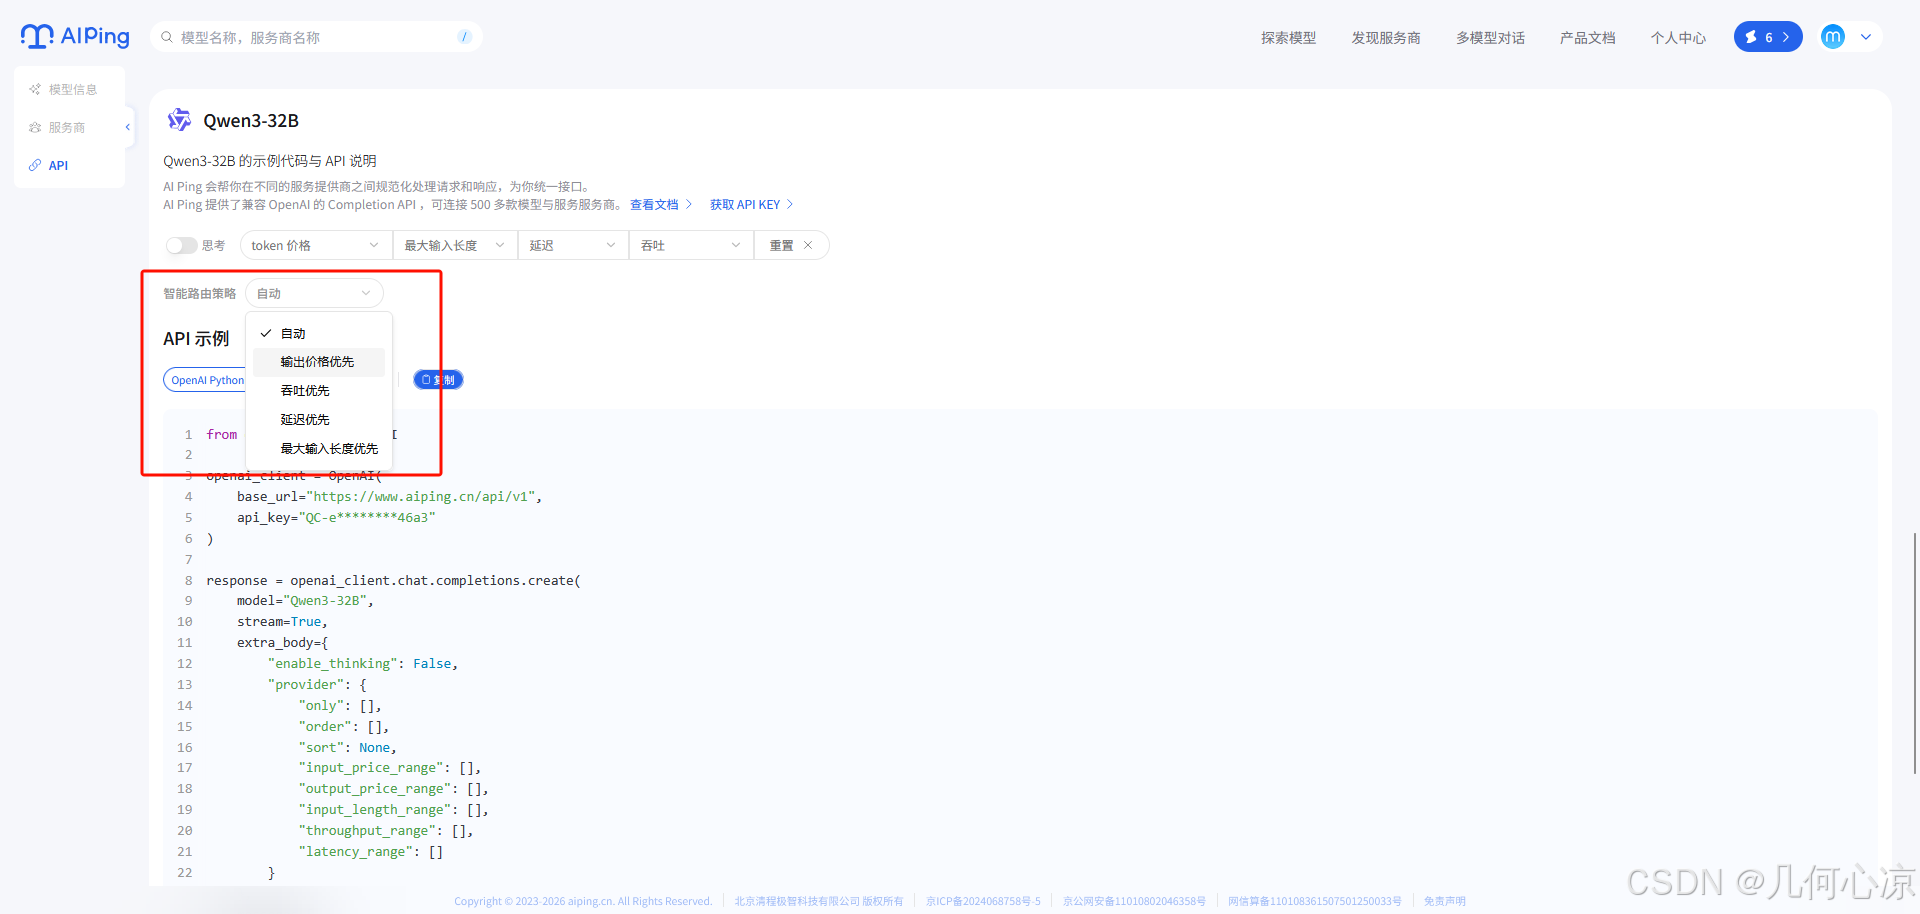Select 吞吐优先 option
This screenshot has width=1920, height=914.
[319, 391]
